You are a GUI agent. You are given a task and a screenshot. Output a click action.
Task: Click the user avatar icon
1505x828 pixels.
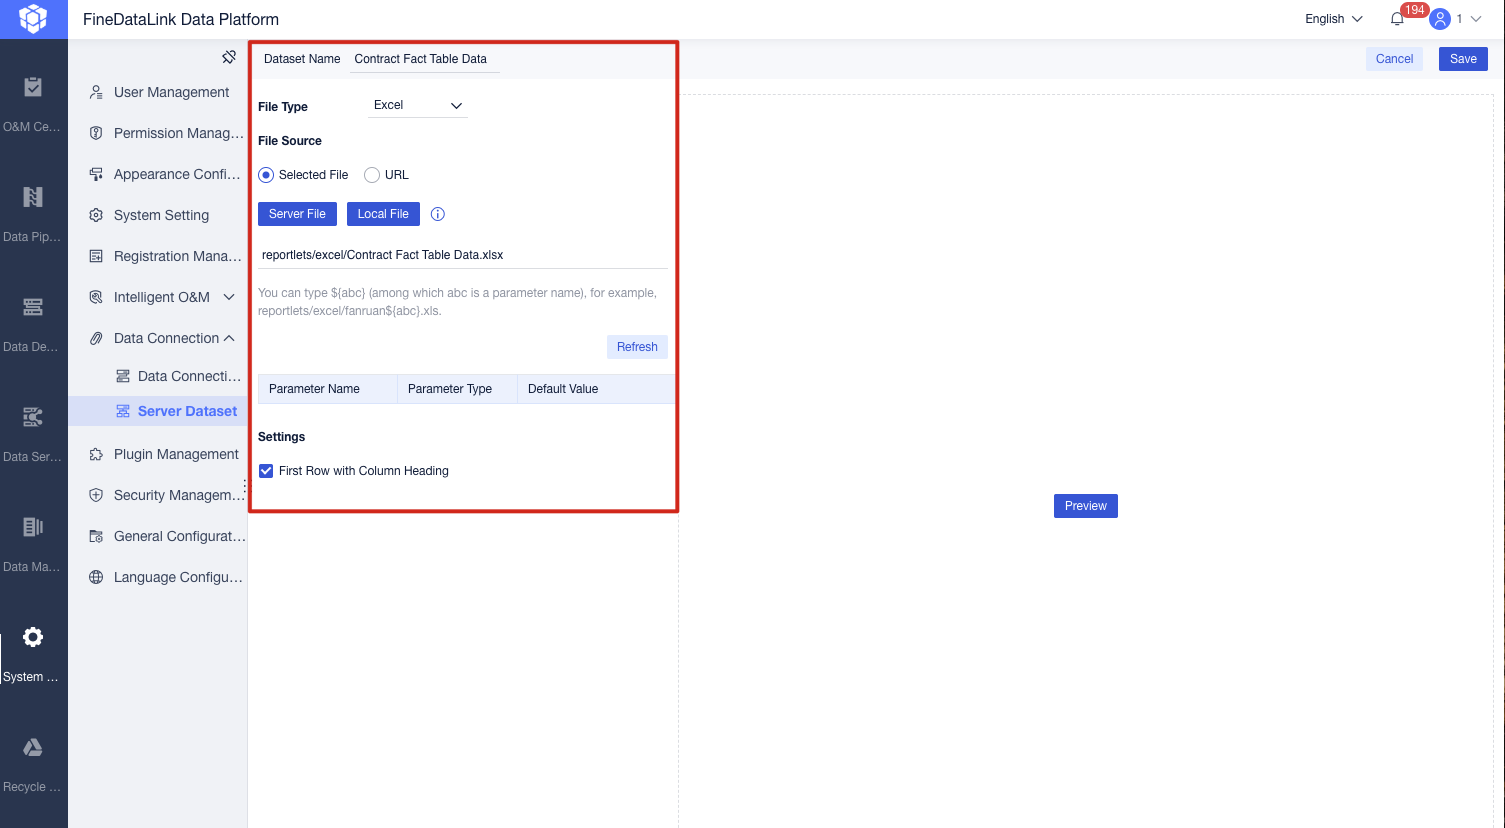click(1440, 19)
